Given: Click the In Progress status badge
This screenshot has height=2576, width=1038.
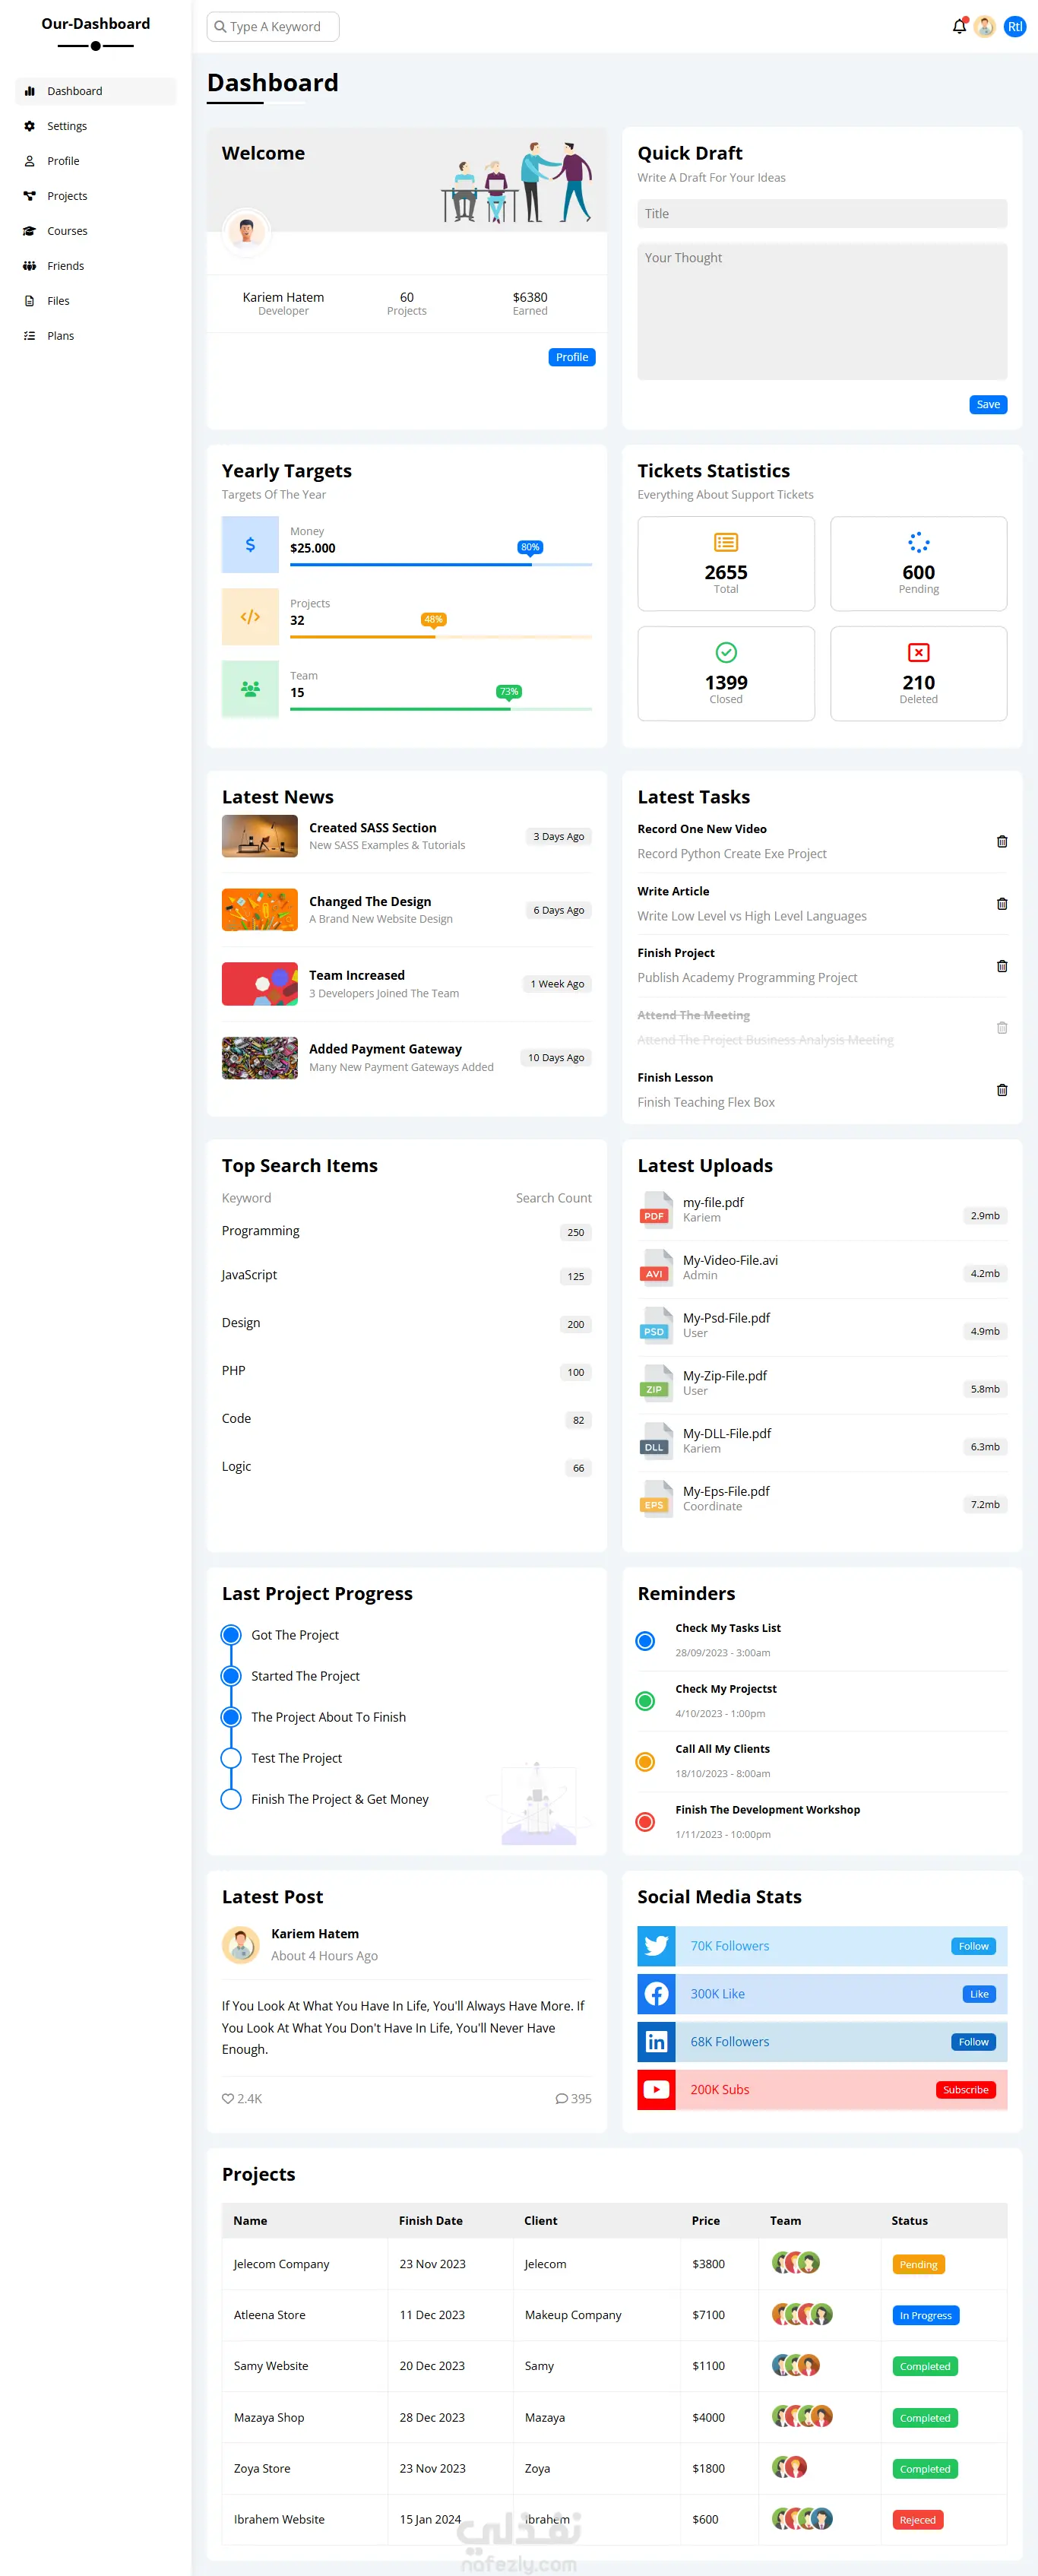Looking at the screenshot, I should (x=925, y=2315).
